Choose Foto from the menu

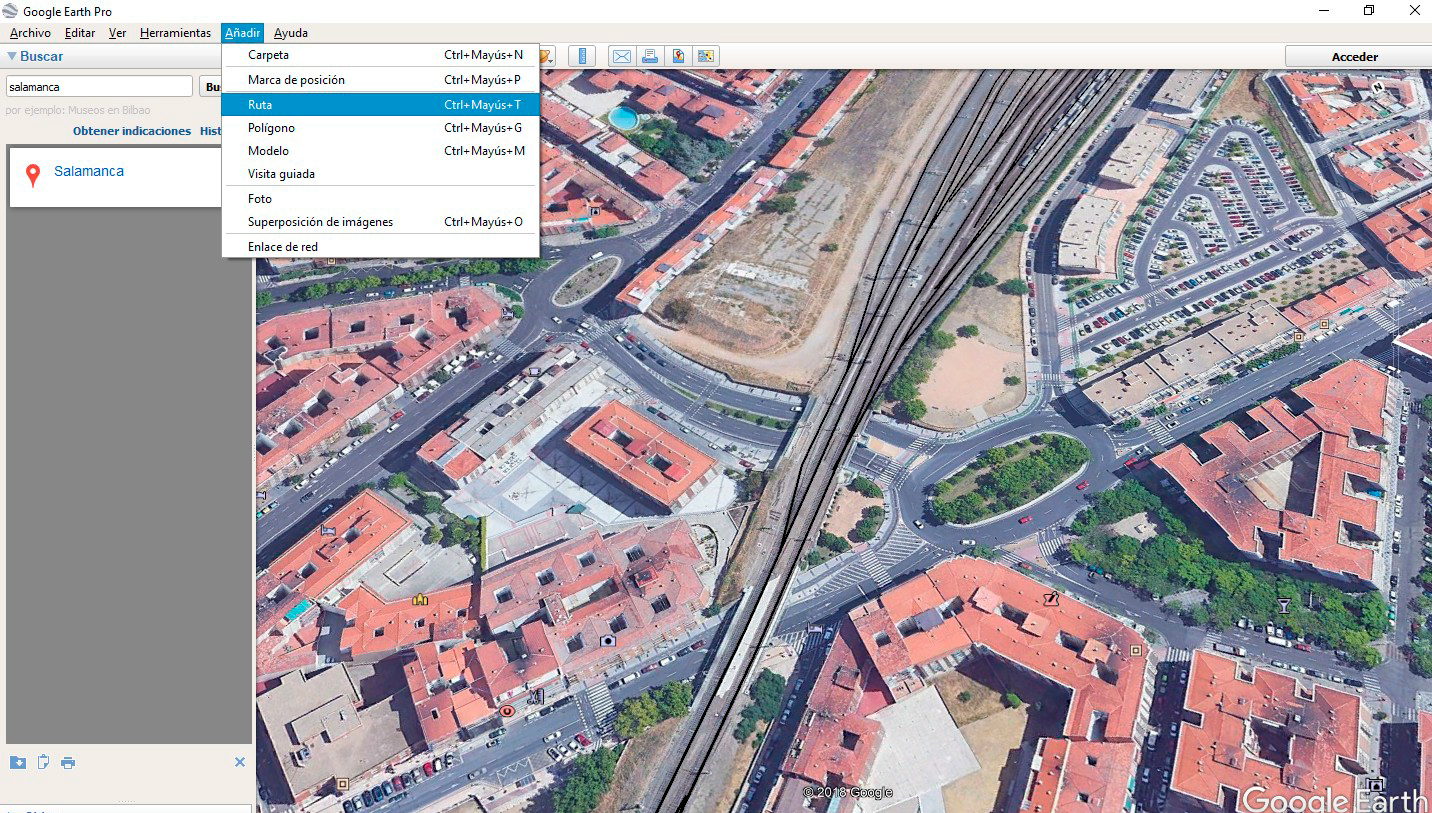click(381, 199)
